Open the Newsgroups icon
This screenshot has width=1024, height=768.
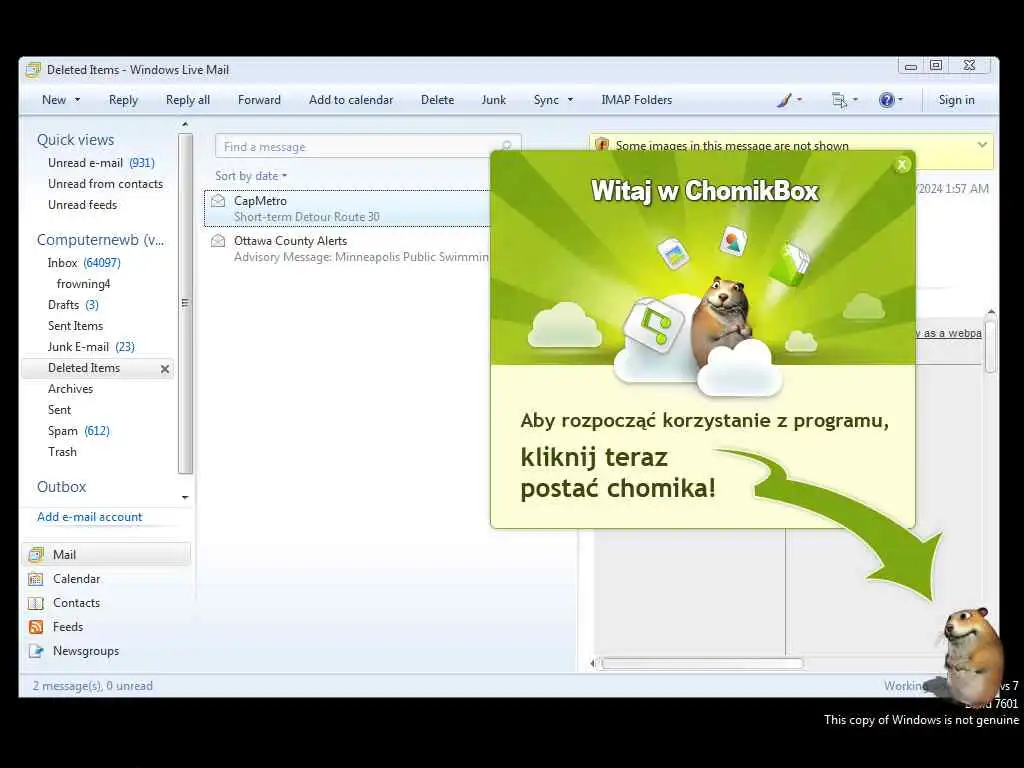pos(36,651)
